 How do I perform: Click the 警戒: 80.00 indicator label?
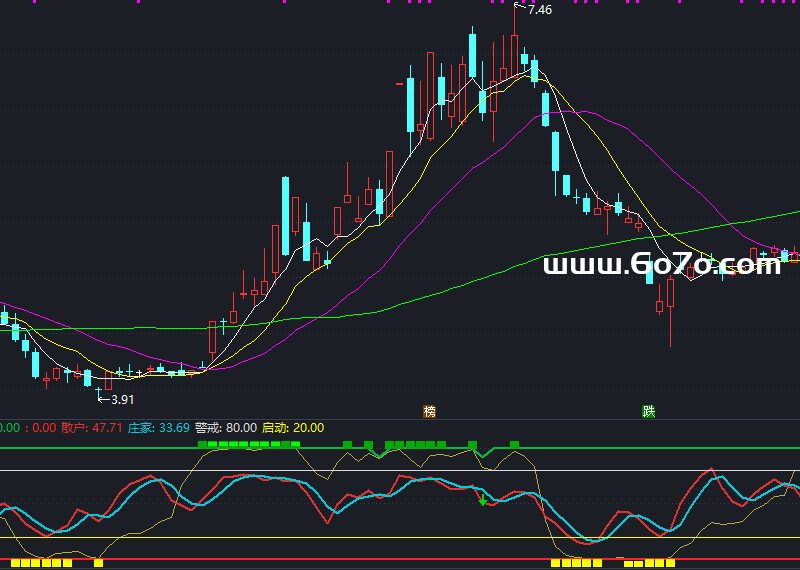coord(226,428)
